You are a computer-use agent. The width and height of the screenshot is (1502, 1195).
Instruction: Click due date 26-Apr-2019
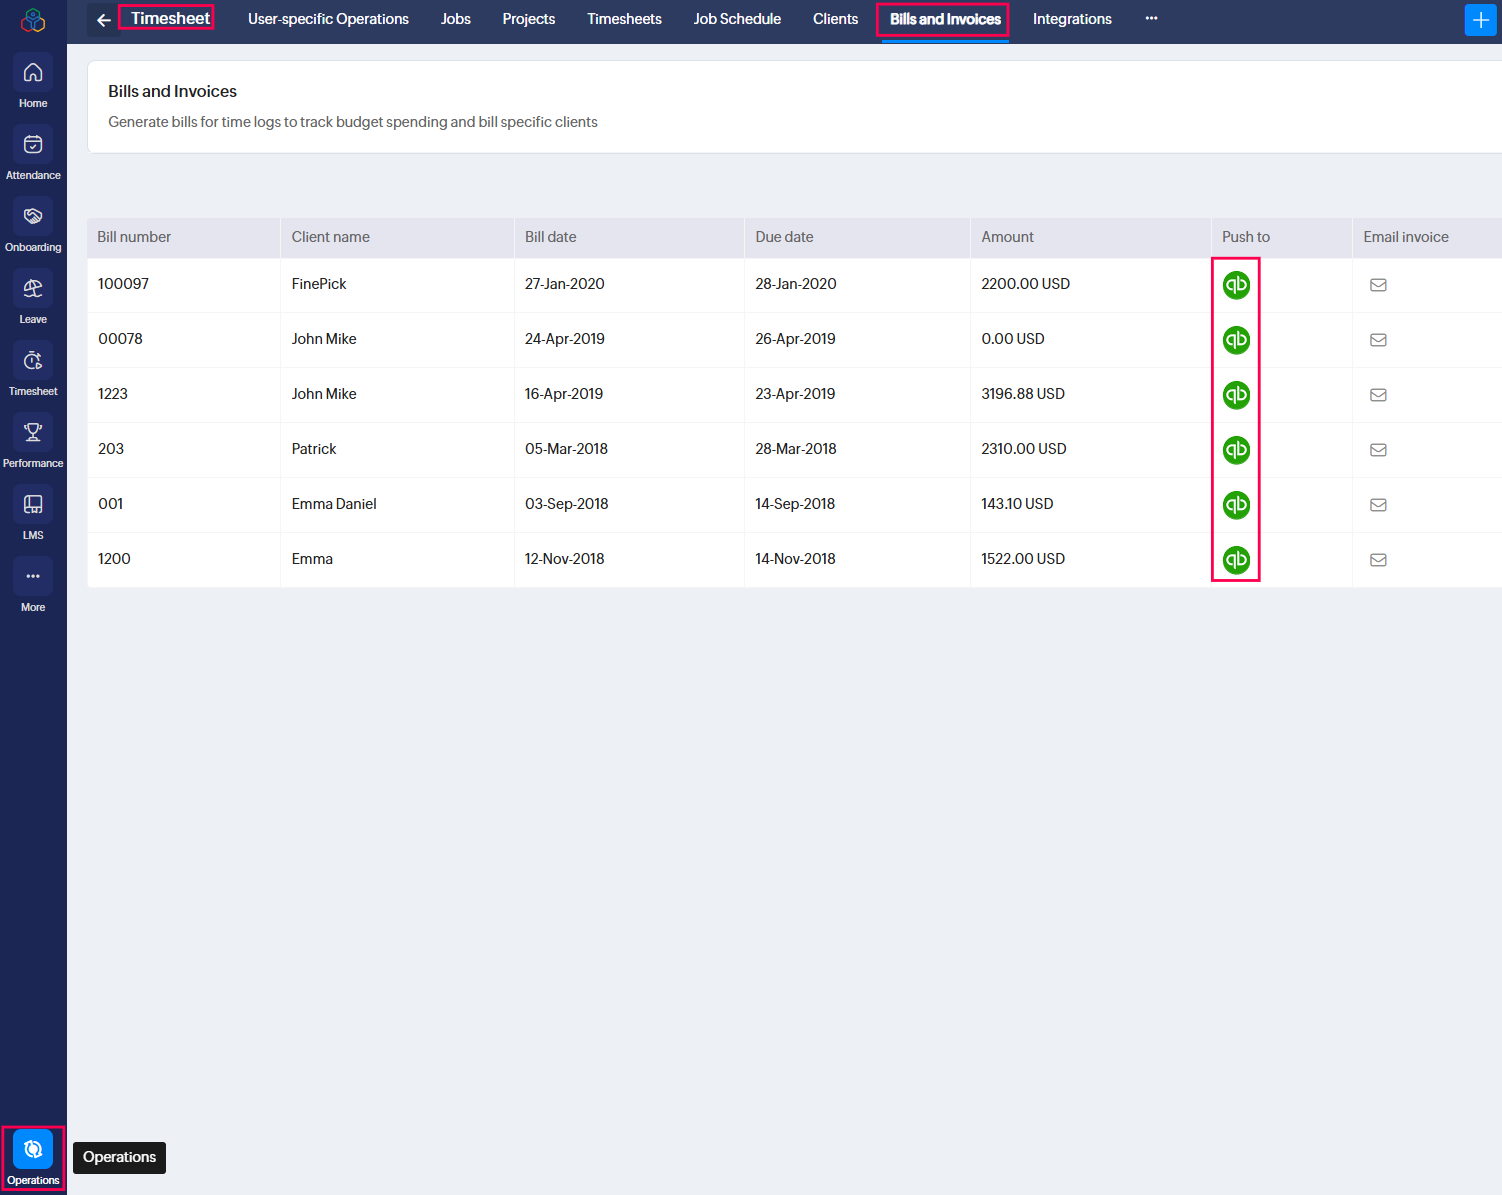click(x=795, y=339)
